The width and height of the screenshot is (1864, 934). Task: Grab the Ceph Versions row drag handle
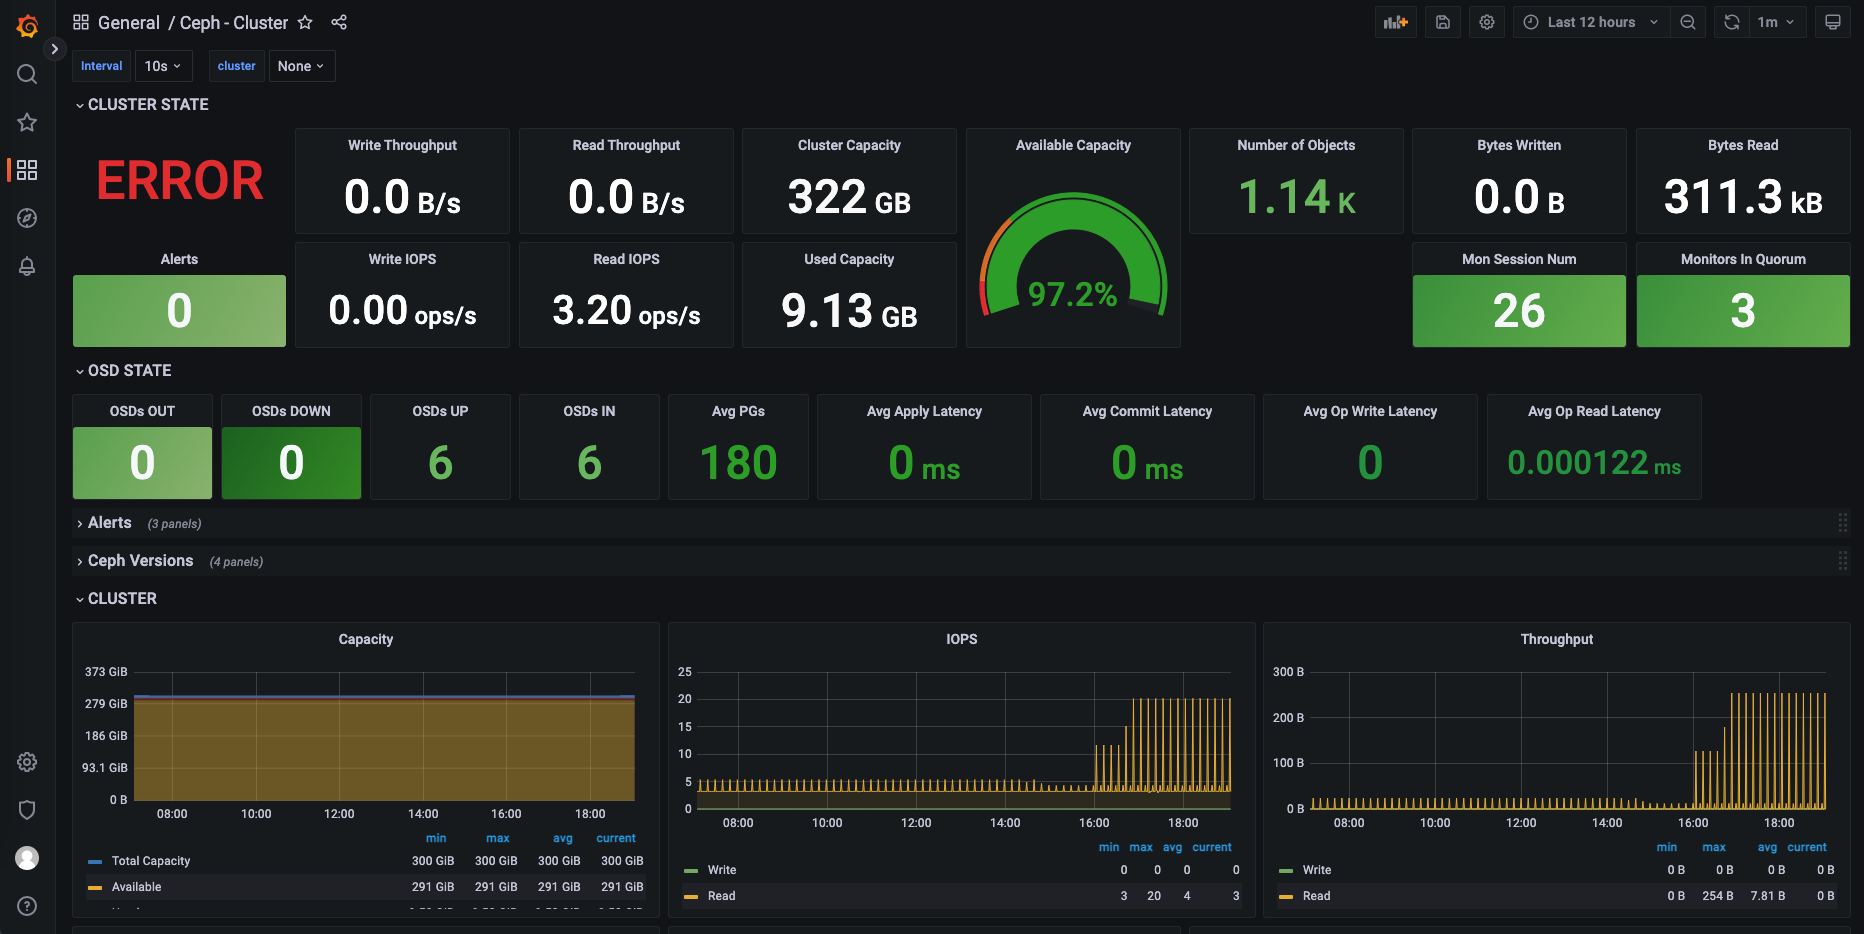(1842, 561)
